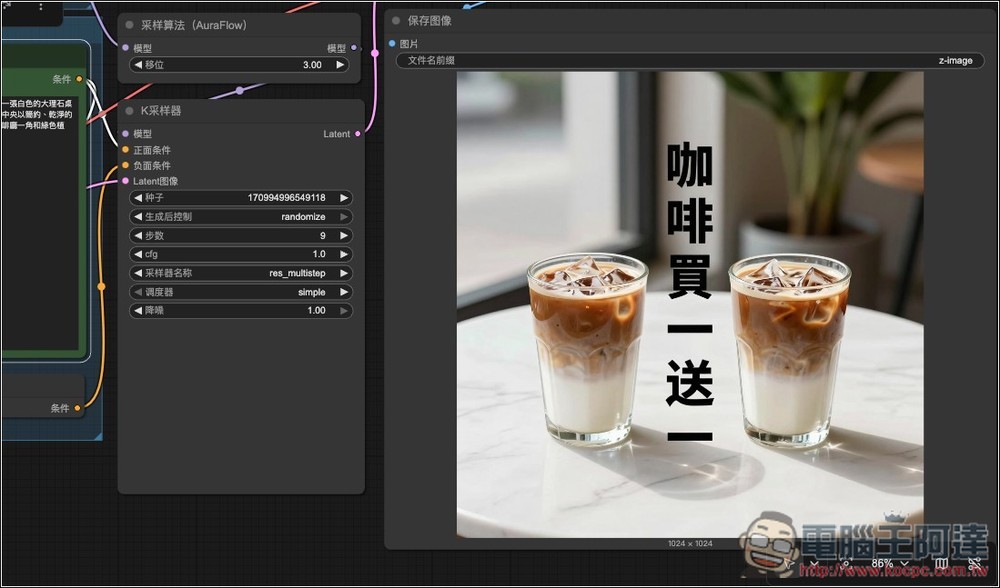Click the 图片 input socket on 保存图像
Screen dimensions: 1000x588
pos(392,44)
